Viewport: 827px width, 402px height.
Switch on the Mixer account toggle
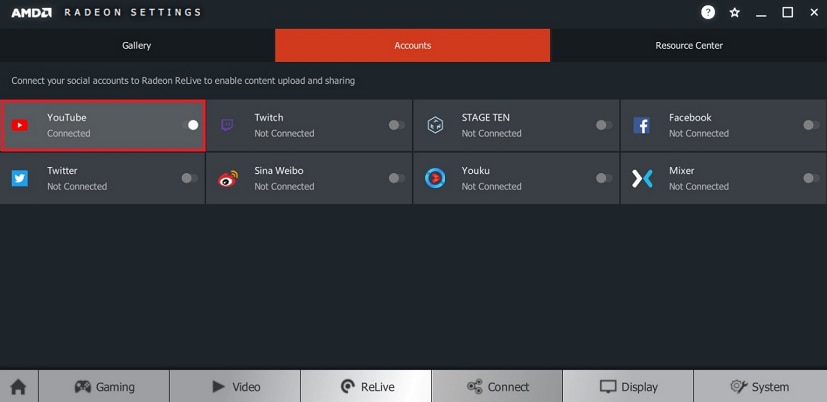pyautogui.click(x=811, y=178)
